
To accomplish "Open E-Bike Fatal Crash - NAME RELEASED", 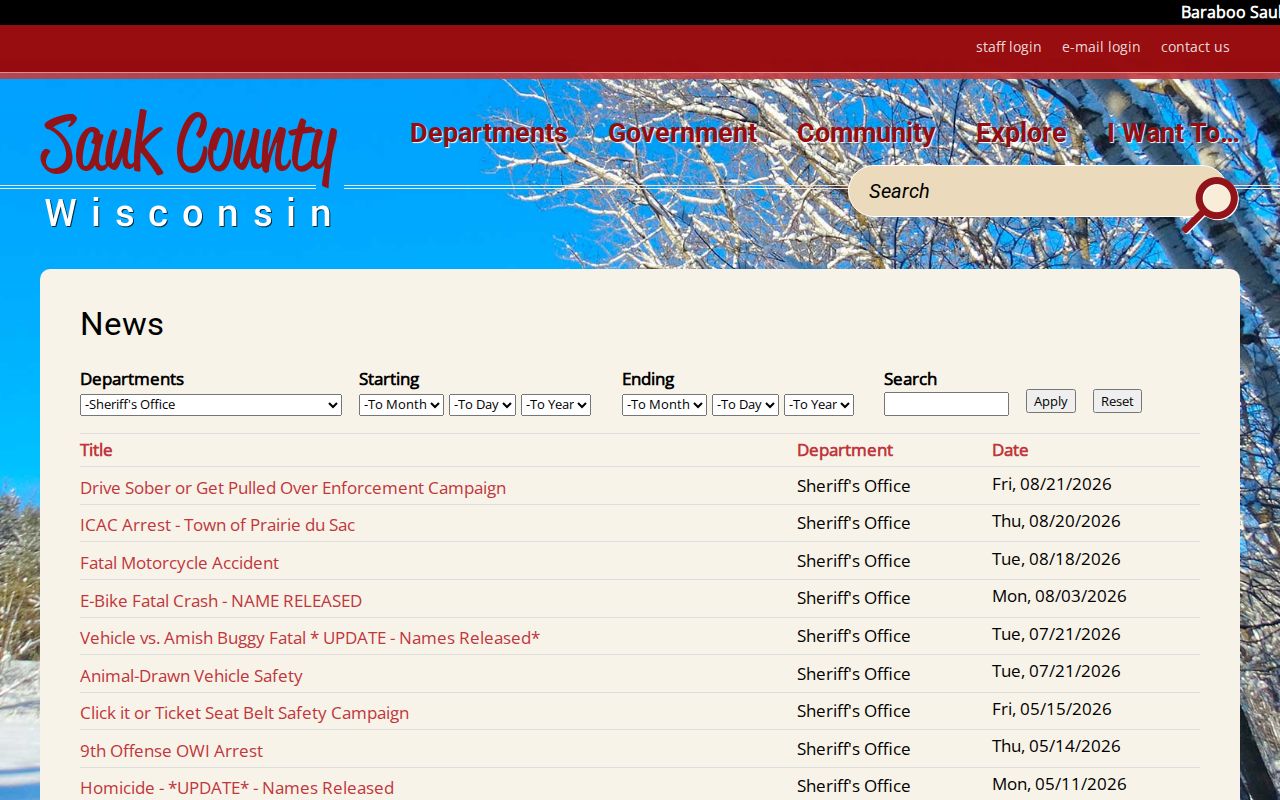I will pyautogui.click(x=221, y=601).
